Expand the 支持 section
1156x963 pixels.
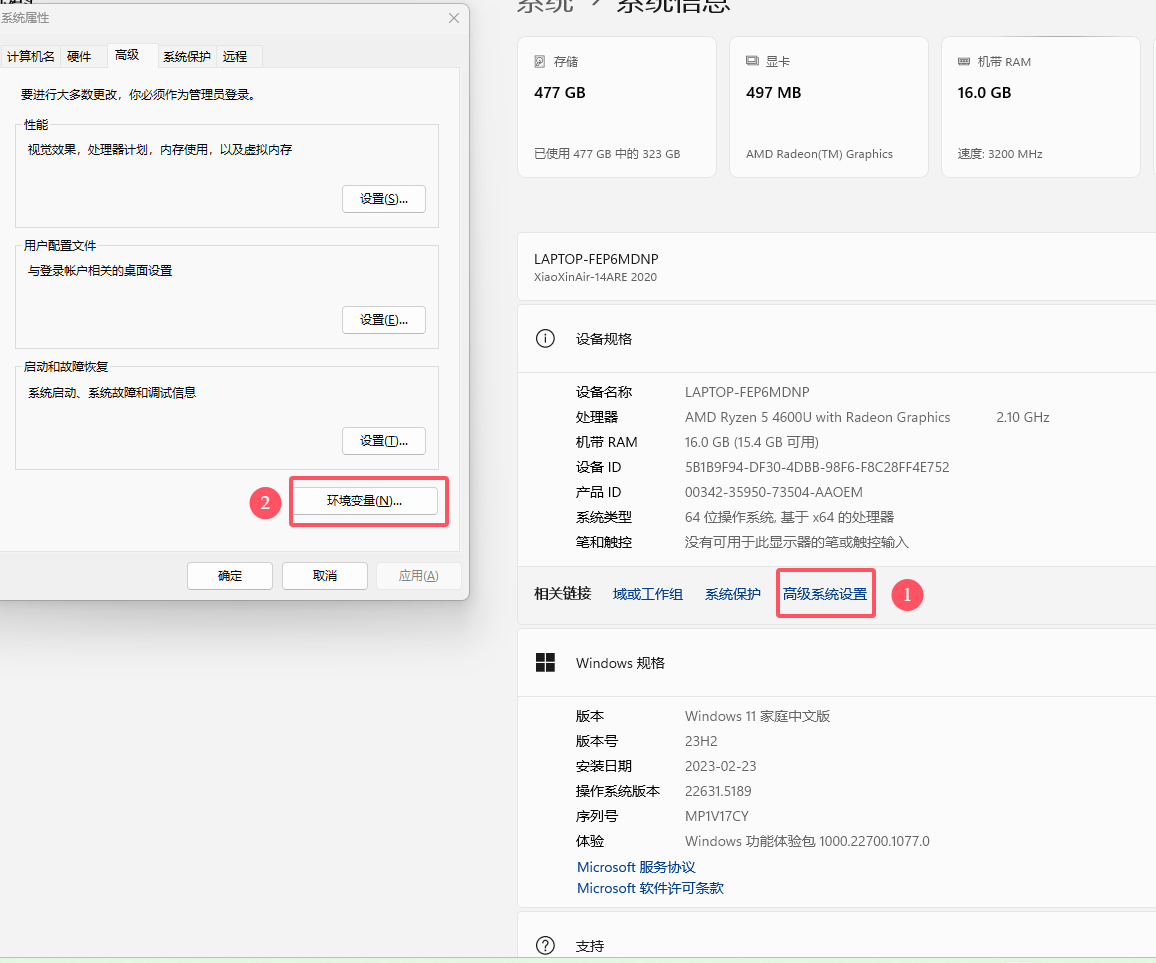(837, 936)
